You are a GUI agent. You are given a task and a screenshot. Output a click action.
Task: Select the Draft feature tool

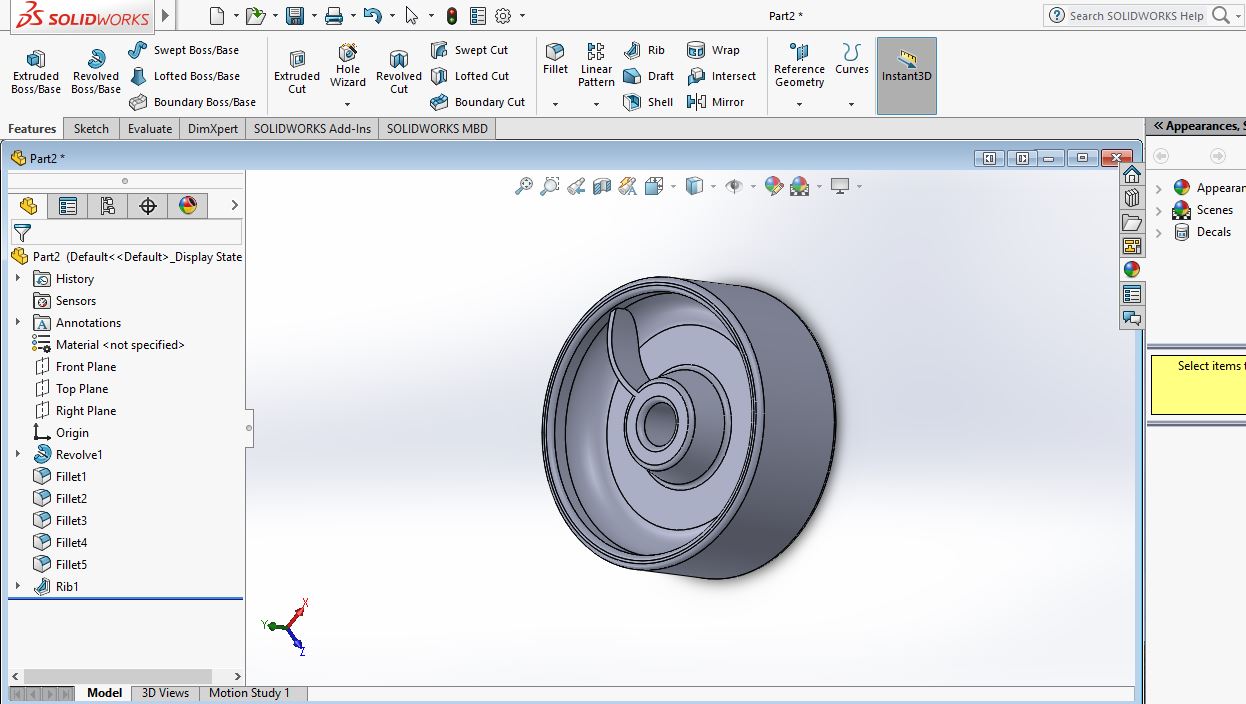(x=648, y=76)
